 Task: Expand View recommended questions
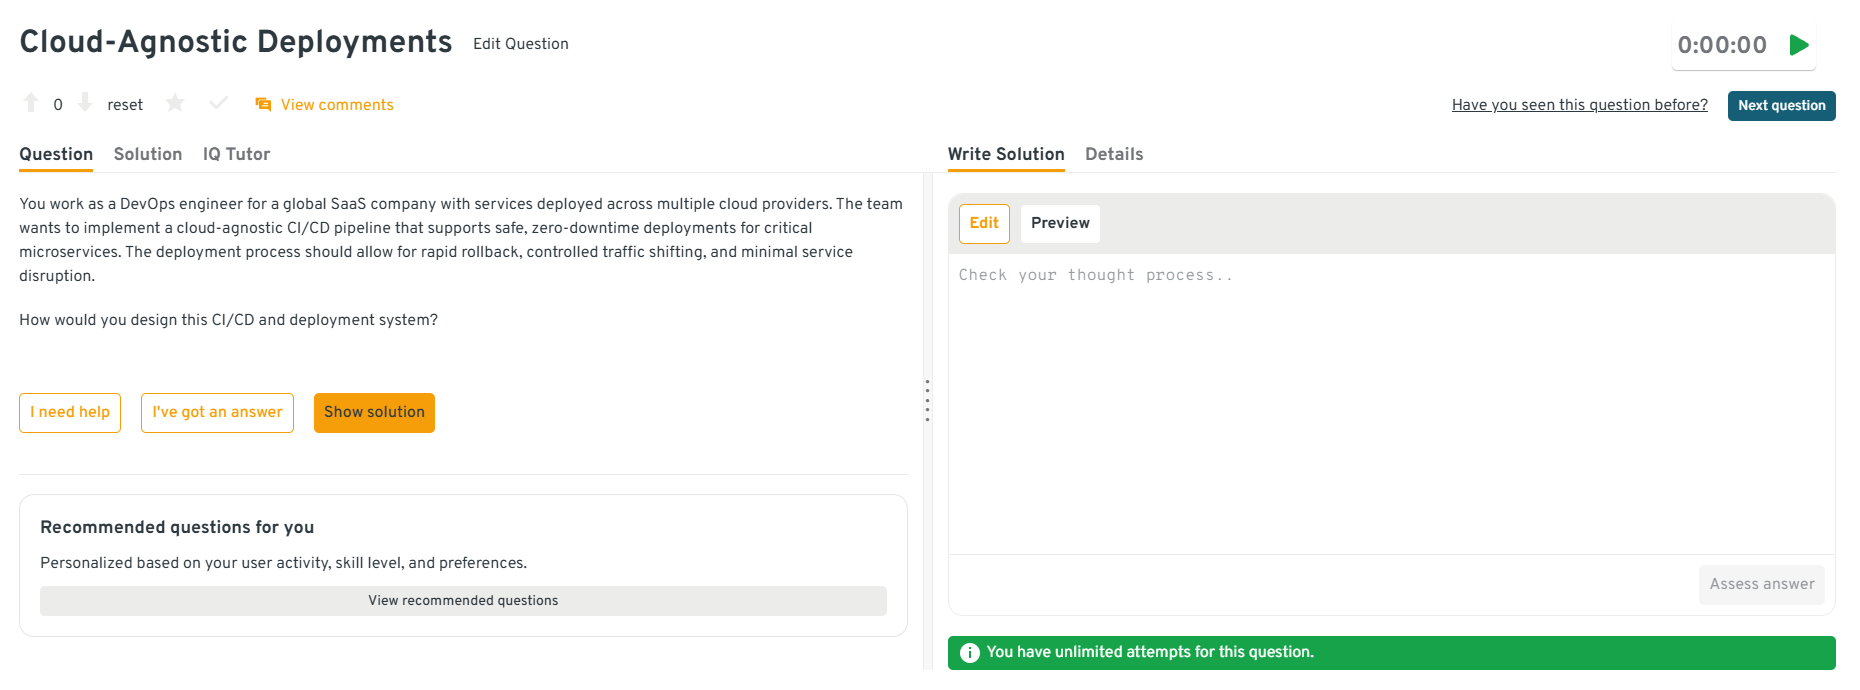[463, 601]
